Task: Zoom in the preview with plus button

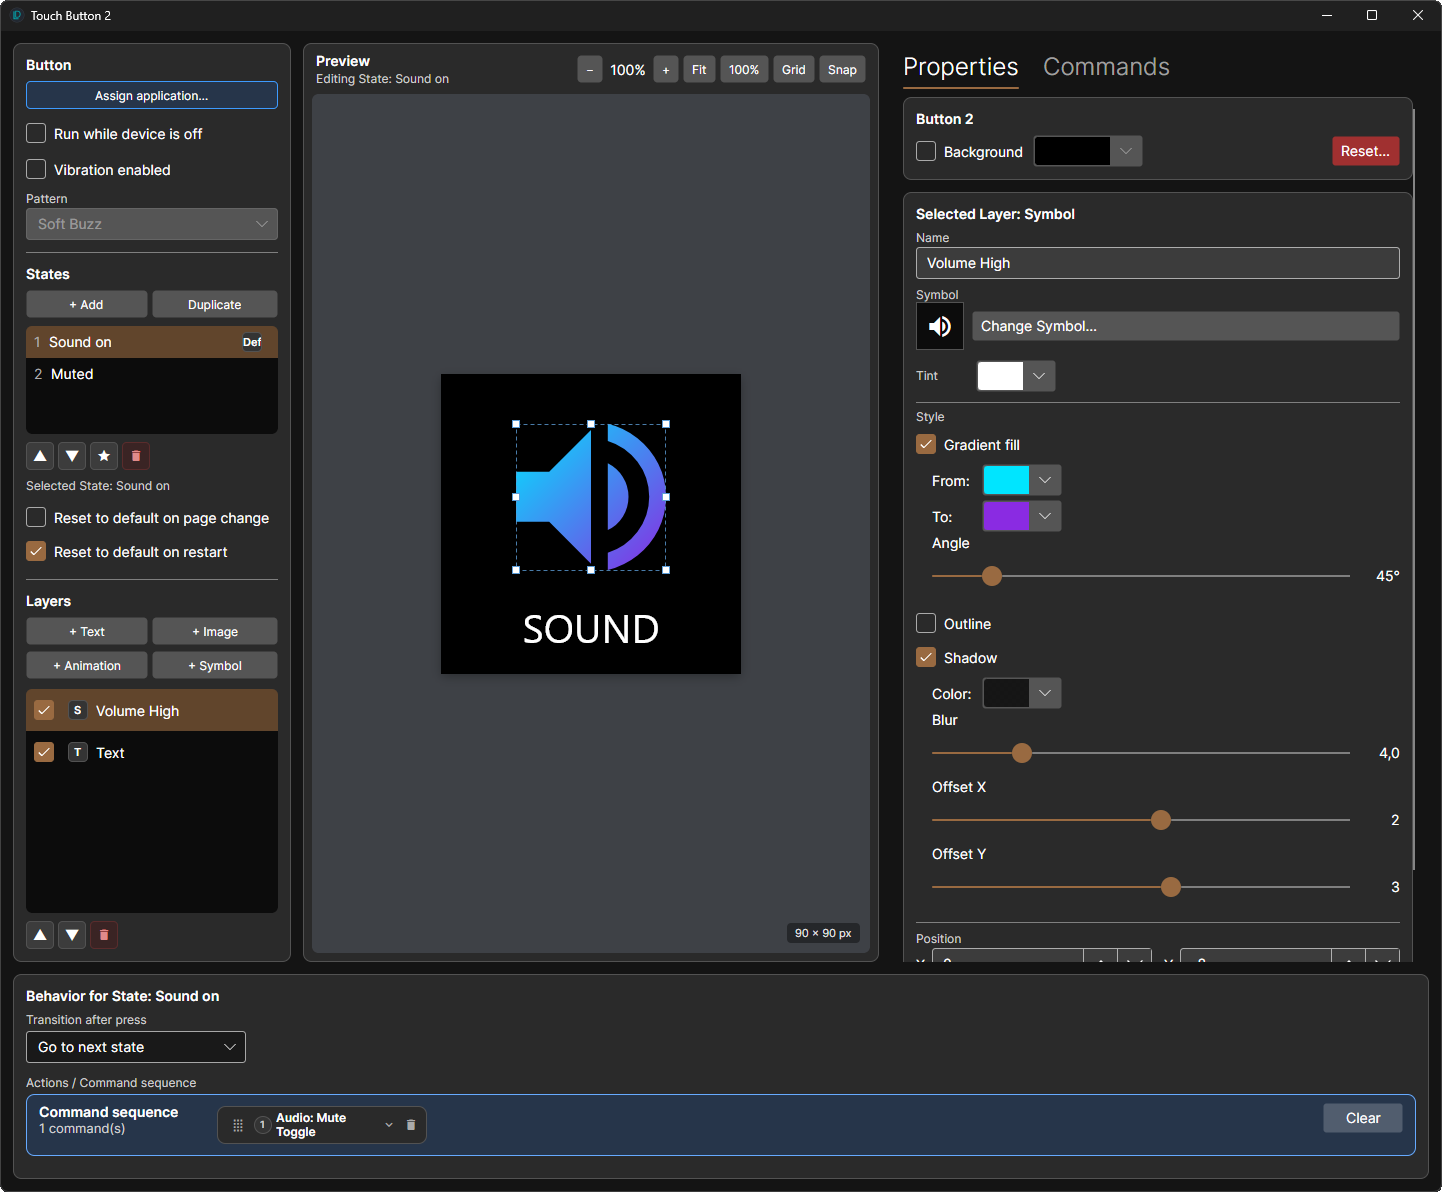Action: [666, 70]
